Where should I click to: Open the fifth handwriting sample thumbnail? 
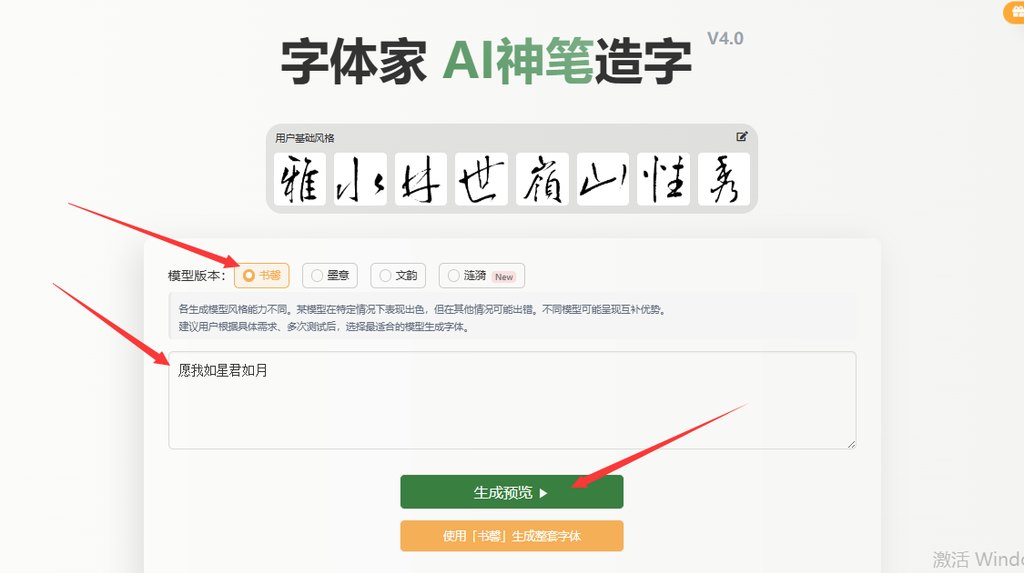tap(543, 179)
